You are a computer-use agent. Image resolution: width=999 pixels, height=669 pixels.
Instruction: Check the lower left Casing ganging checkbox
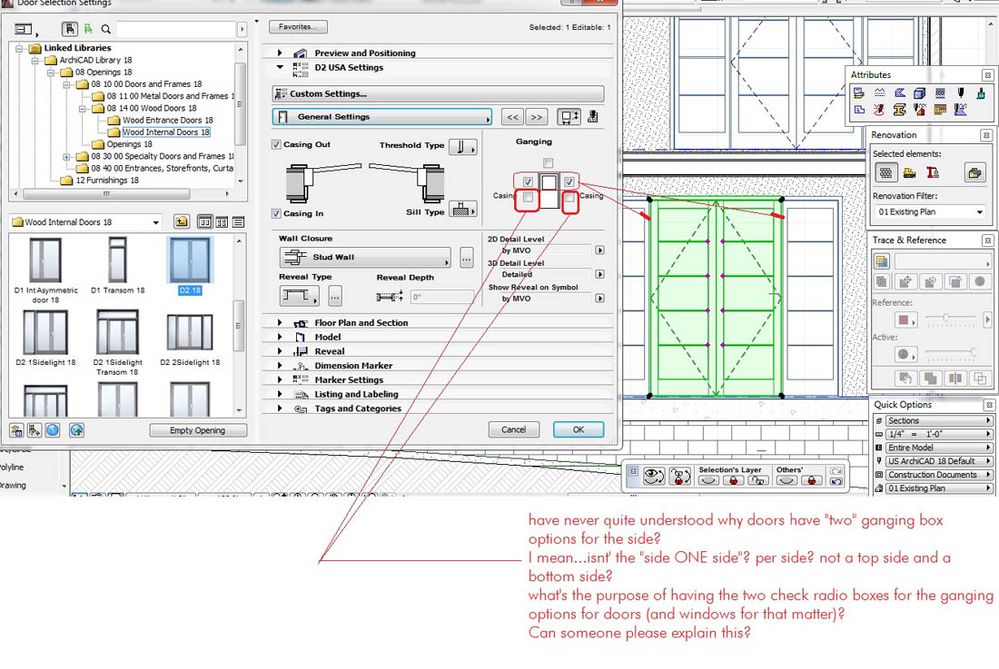528,198
